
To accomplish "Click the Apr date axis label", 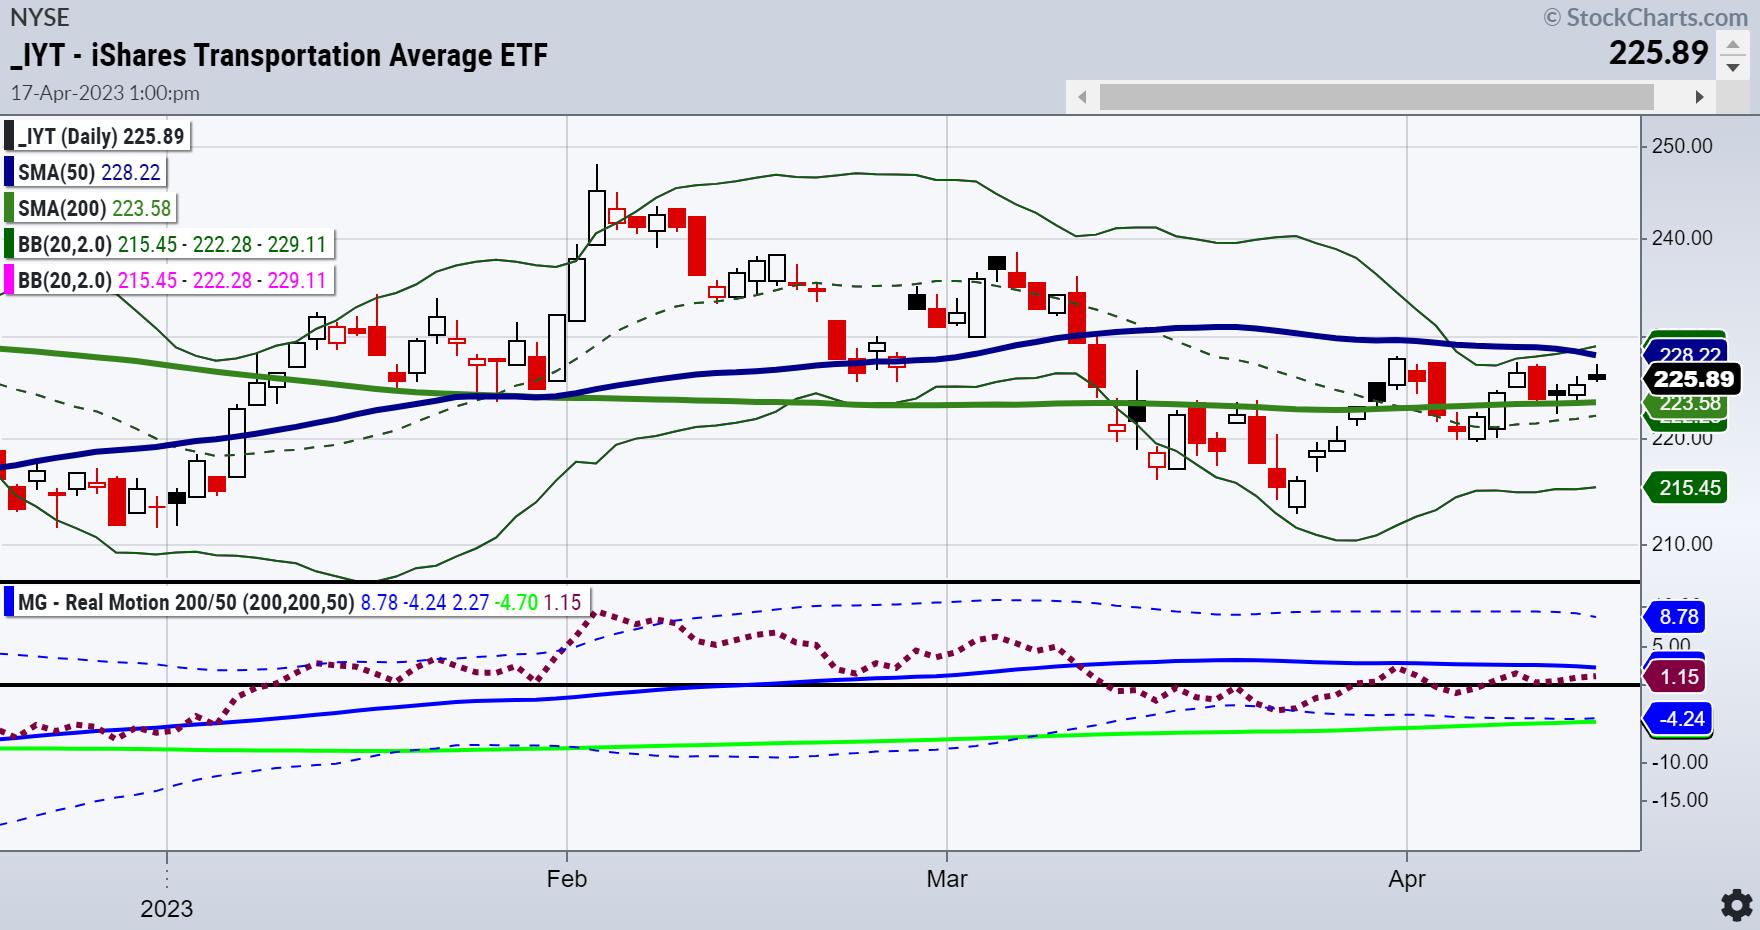I will pos(1407,880).
